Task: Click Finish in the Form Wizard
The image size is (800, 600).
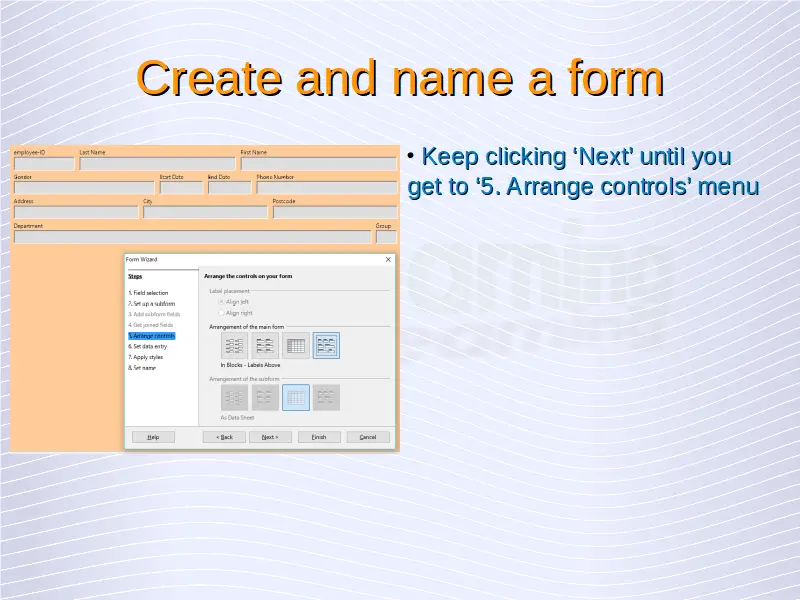Action: (x=319, y=437)
